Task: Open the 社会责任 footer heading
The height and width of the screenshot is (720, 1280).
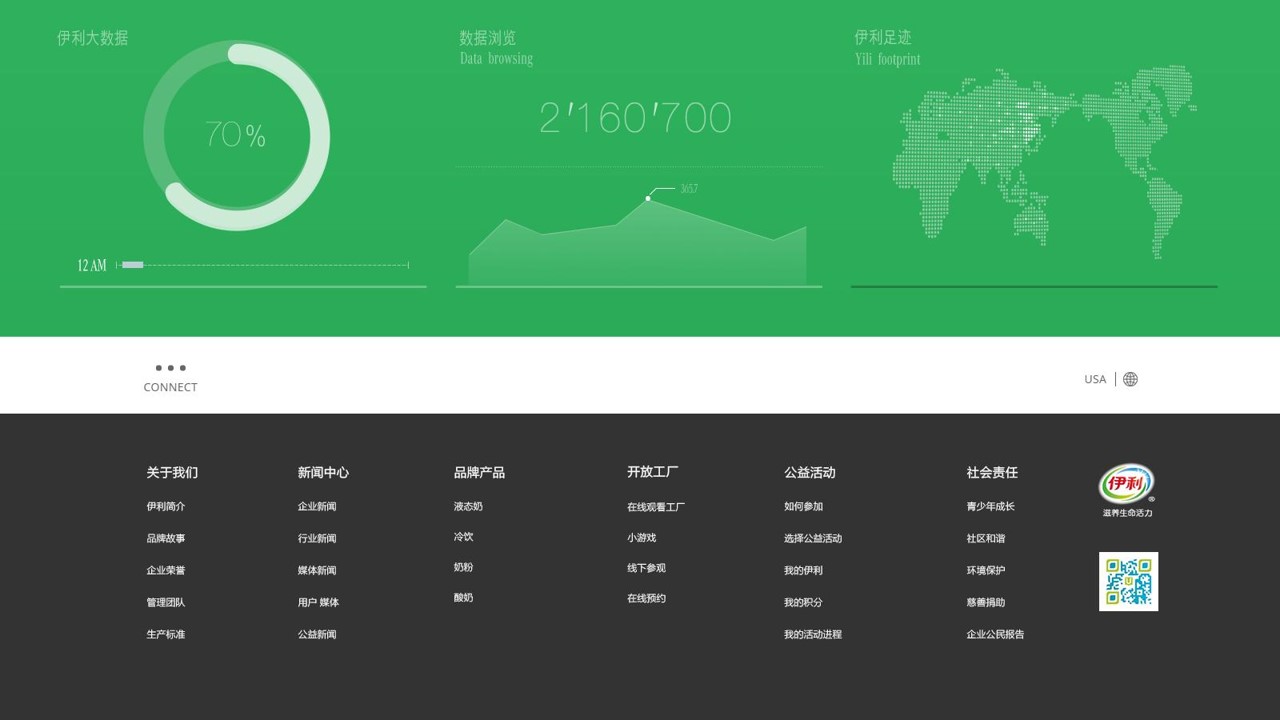Action: coord(992,472)
